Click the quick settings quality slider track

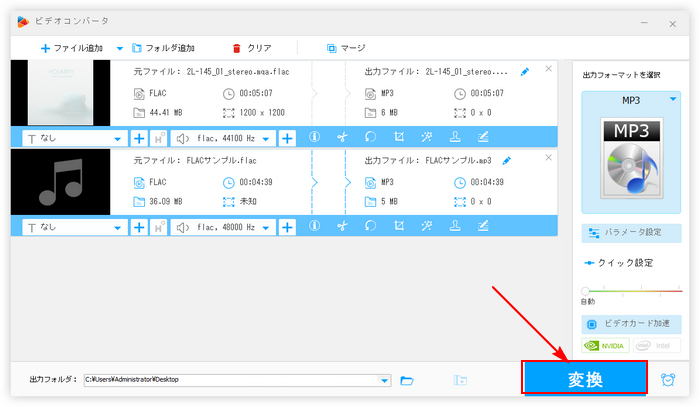(631, 291)
